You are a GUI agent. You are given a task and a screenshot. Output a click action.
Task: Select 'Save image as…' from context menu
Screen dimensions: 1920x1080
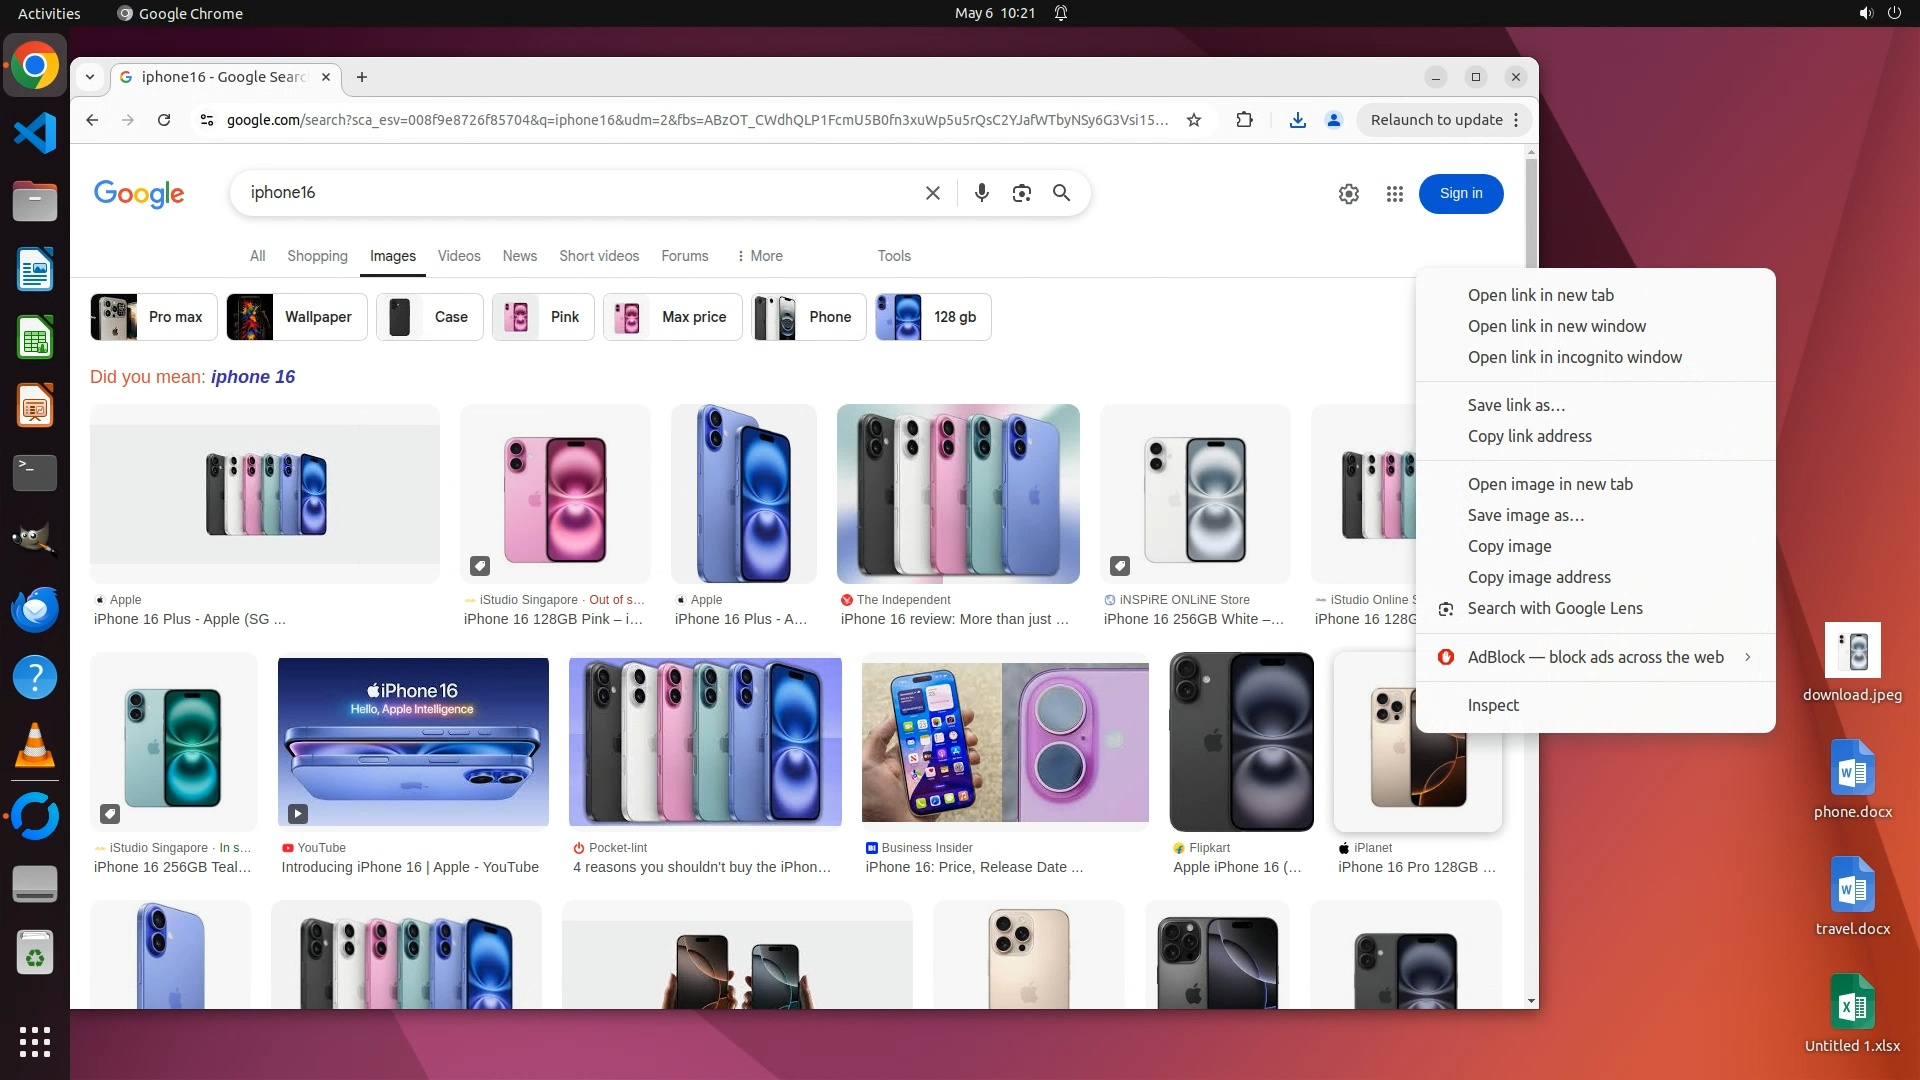1525,515
